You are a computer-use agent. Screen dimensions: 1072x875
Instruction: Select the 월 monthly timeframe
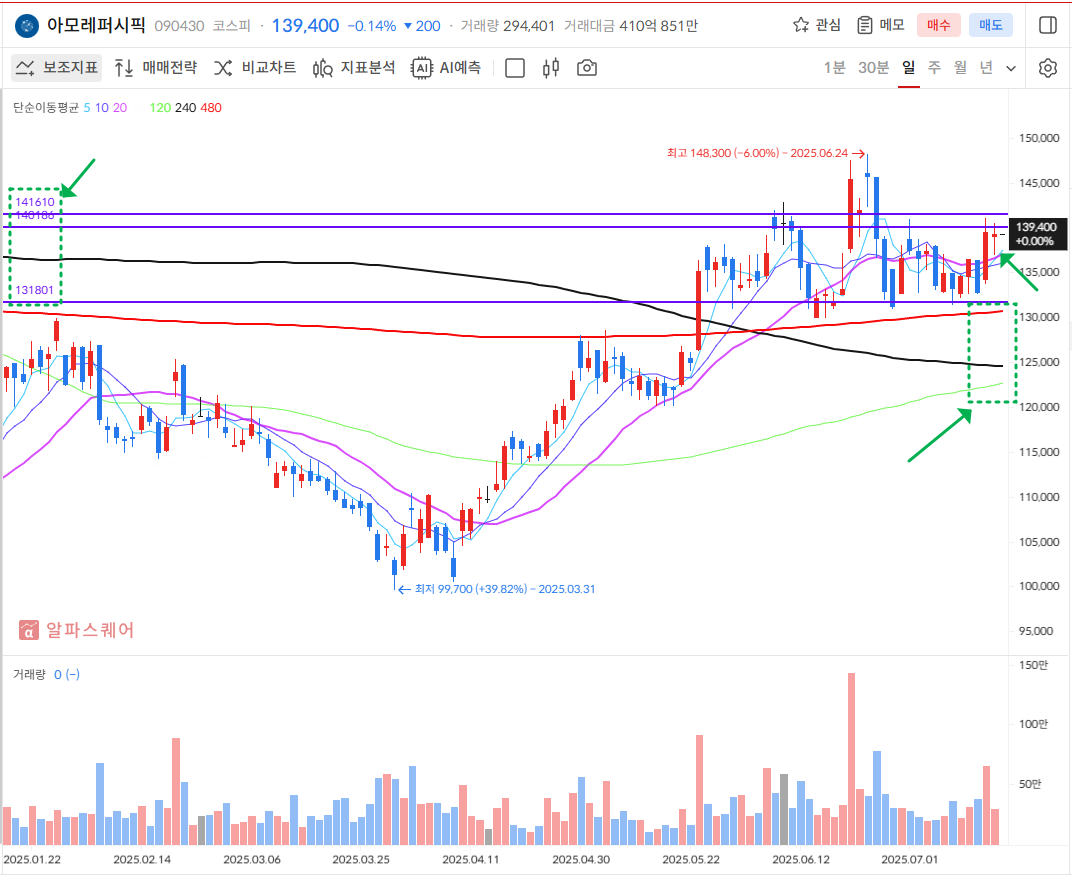click(961, 68)
